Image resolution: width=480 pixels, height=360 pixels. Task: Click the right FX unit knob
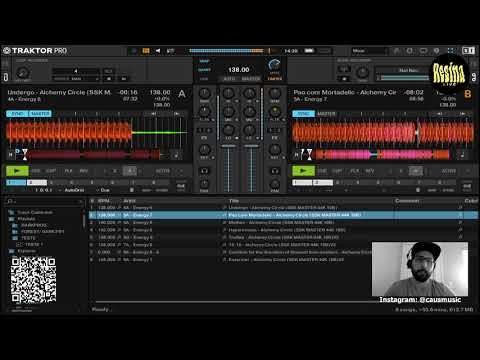pyautogui.click(x=363, y=72)
